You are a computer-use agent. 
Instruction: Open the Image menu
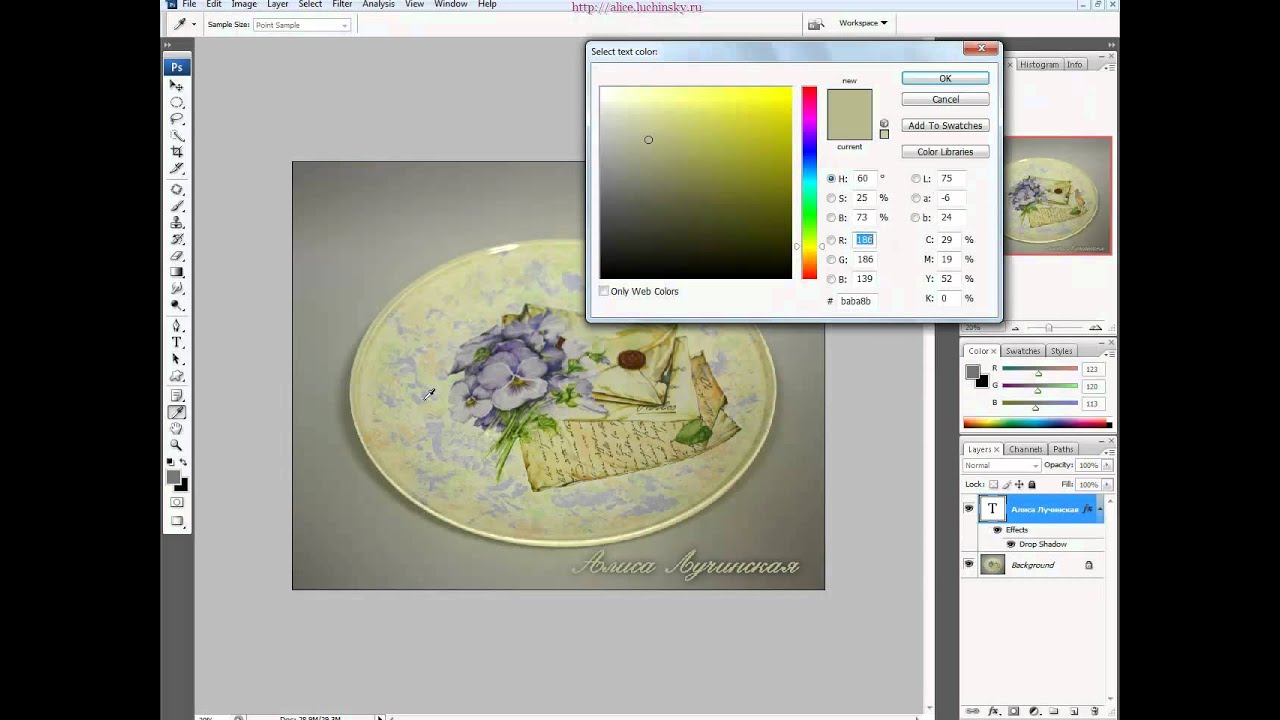click(244, 5)
